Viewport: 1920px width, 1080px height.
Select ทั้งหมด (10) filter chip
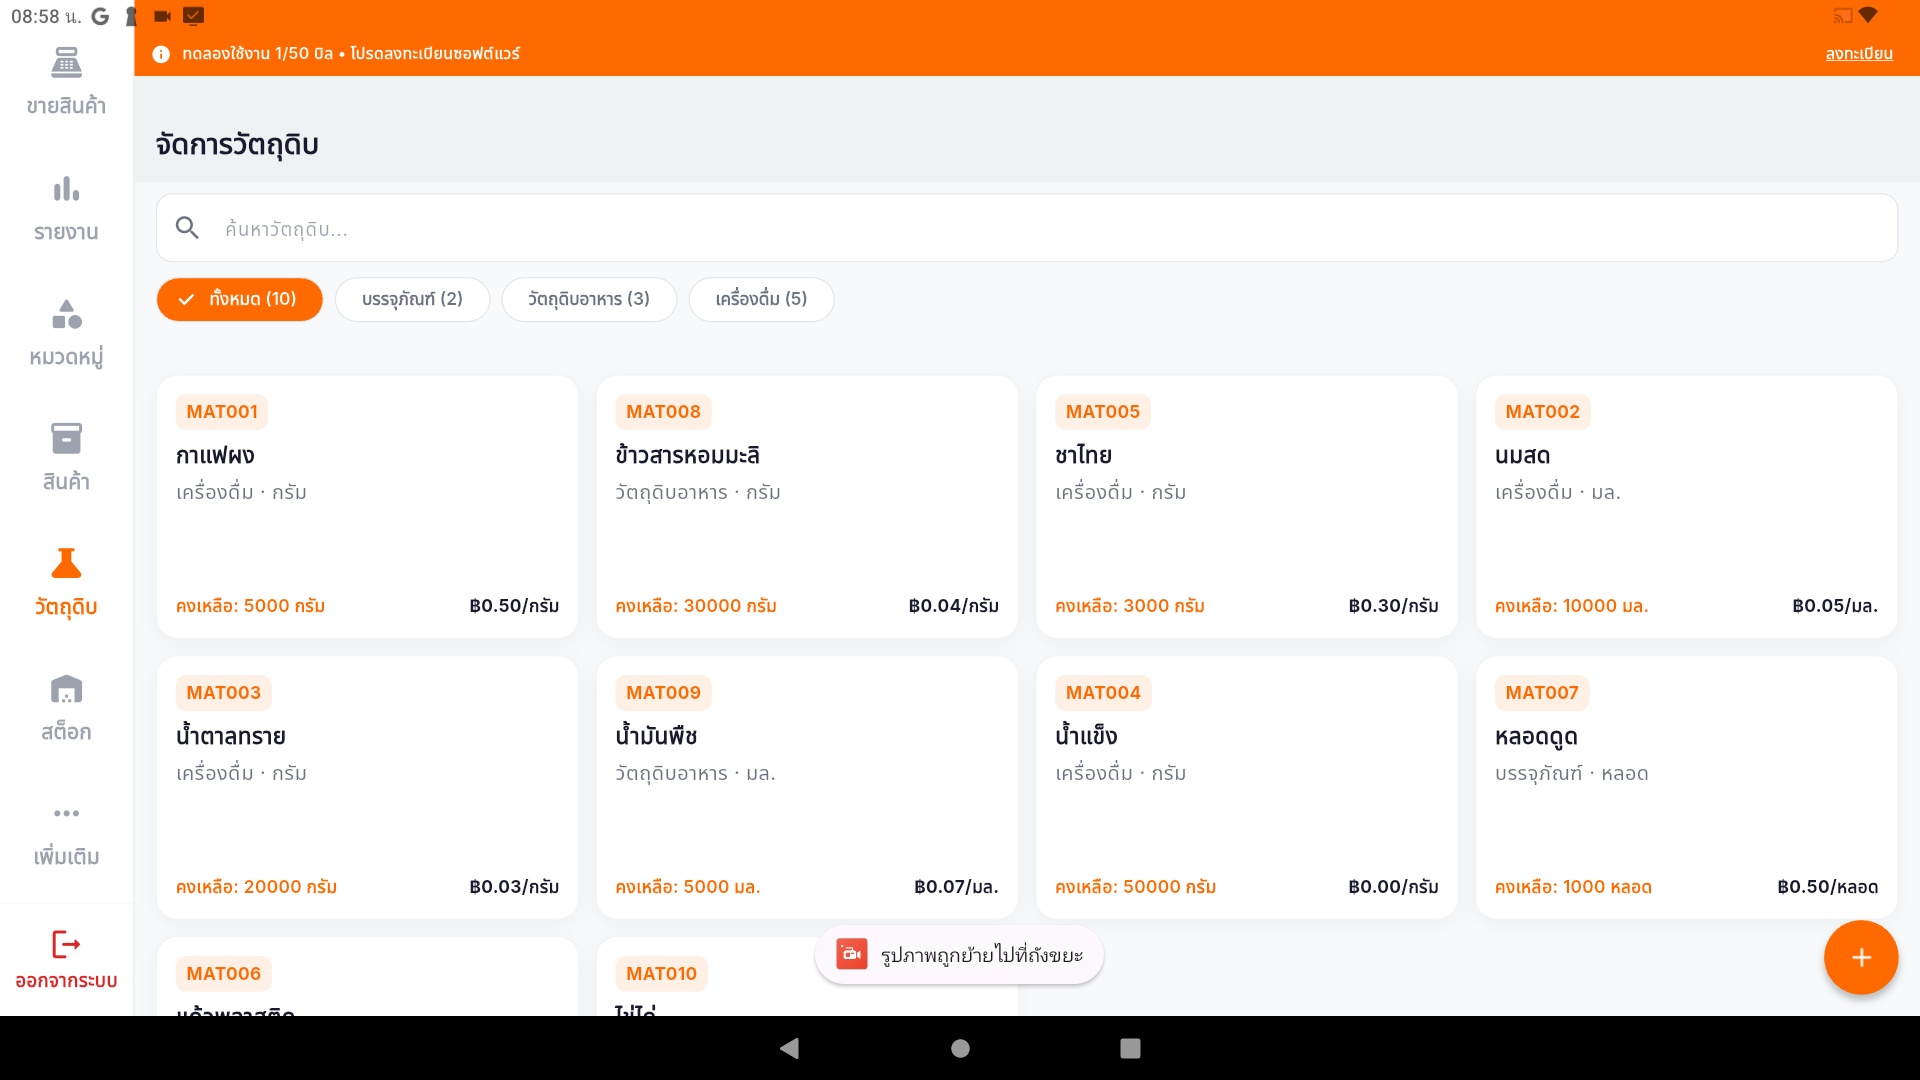239,299
